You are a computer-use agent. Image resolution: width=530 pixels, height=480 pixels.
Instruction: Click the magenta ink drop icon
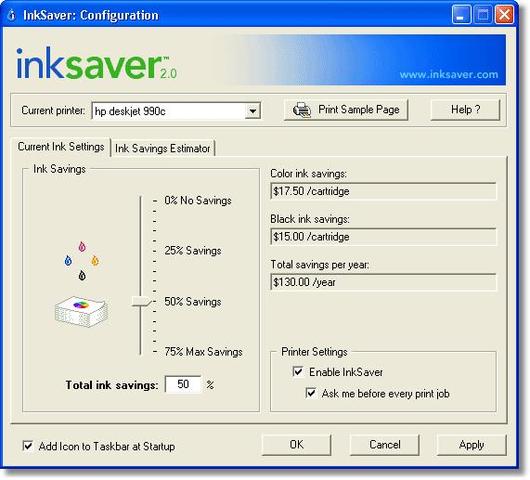[82, 247]
